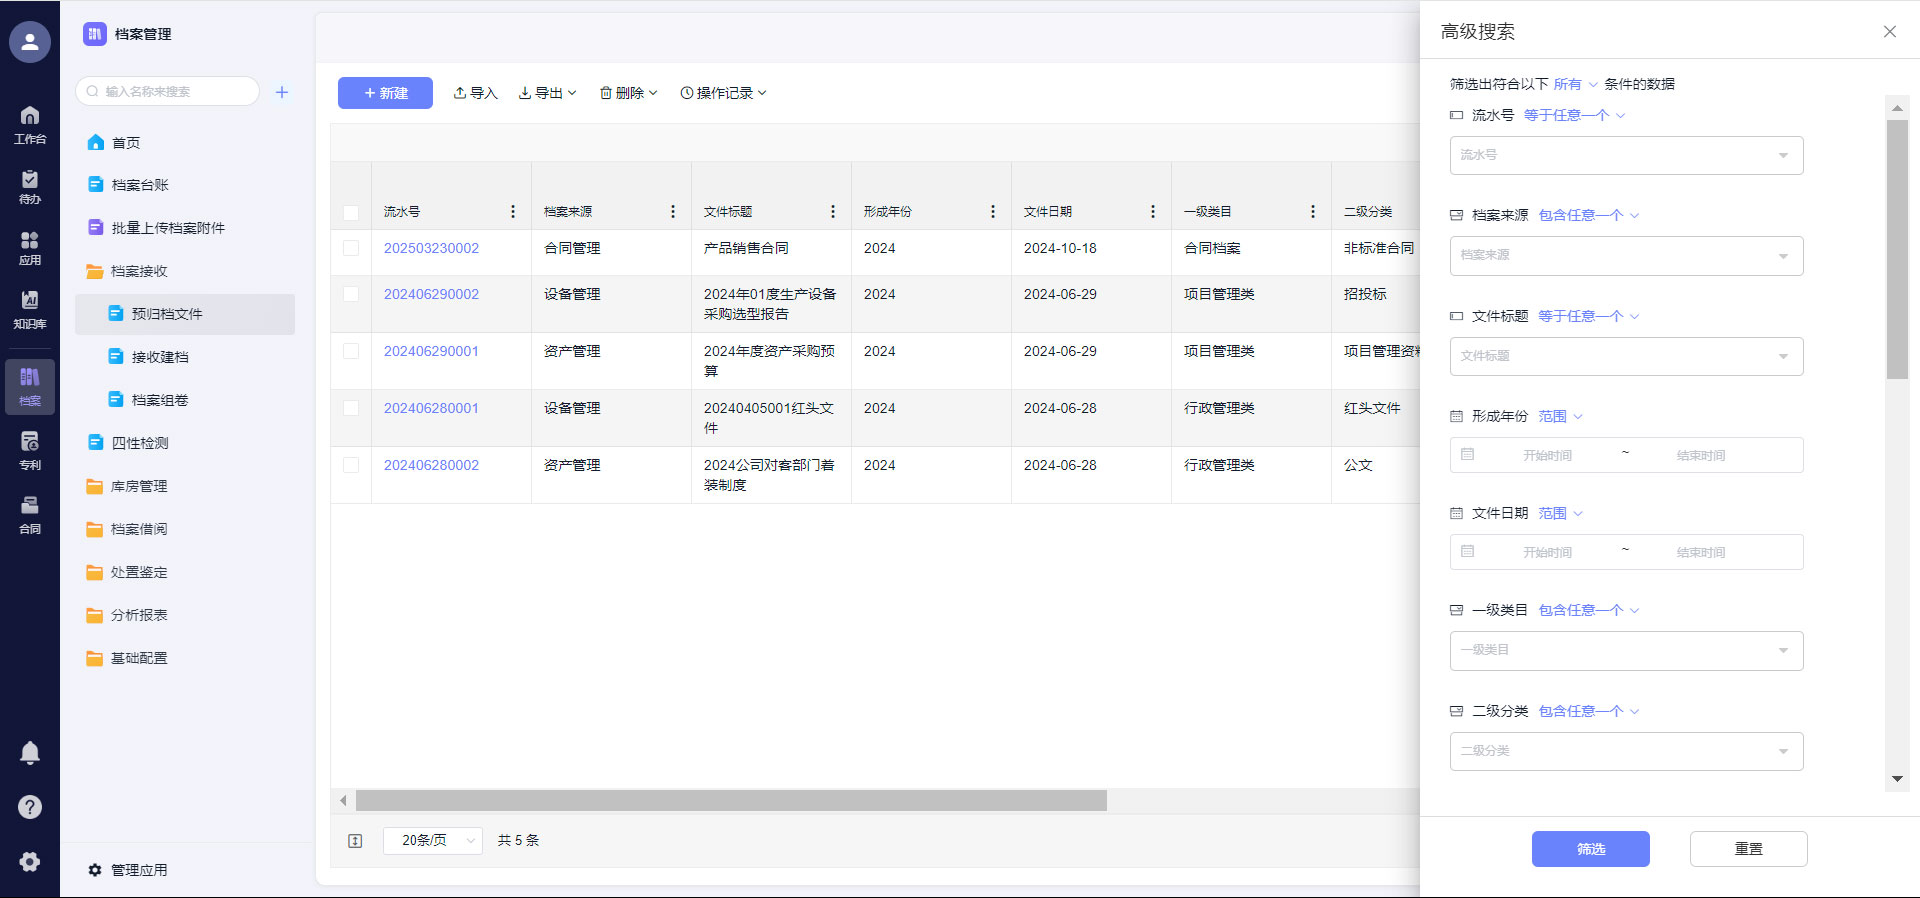This screenshot has height=898, width=1920.
Task: Open 接收建档 in the navigation tree
Action: (x=160, y=357)
